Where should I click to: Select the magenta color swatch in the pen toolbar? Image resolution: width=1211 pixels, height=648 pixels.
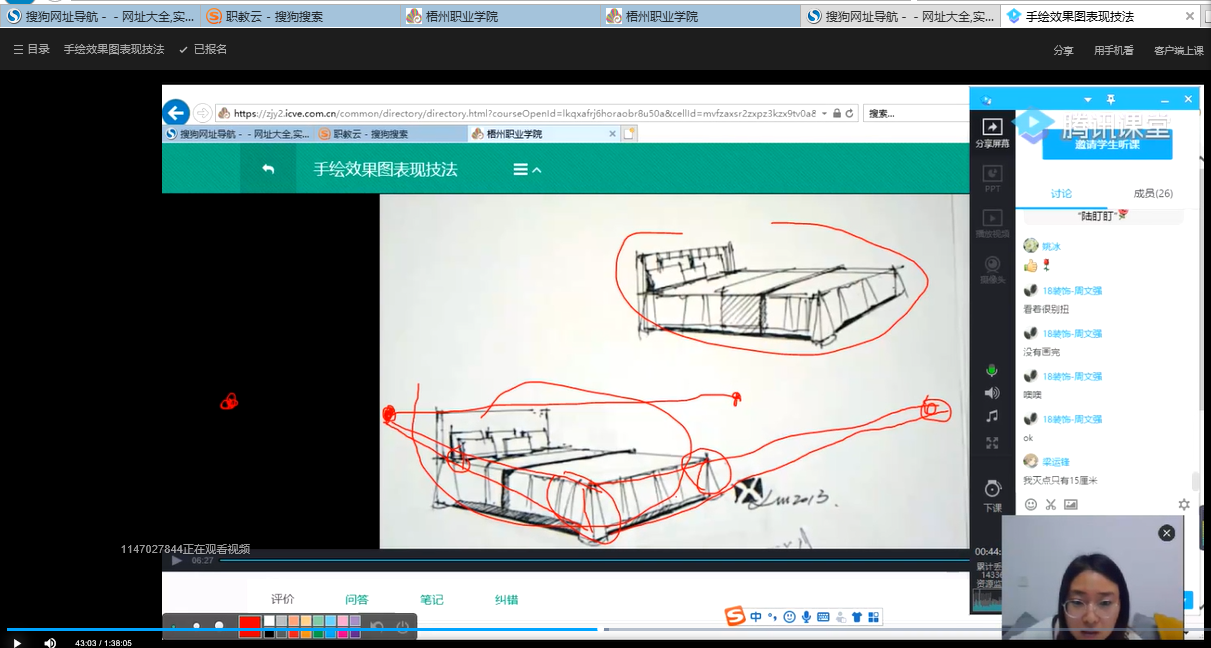coord(343,633)
